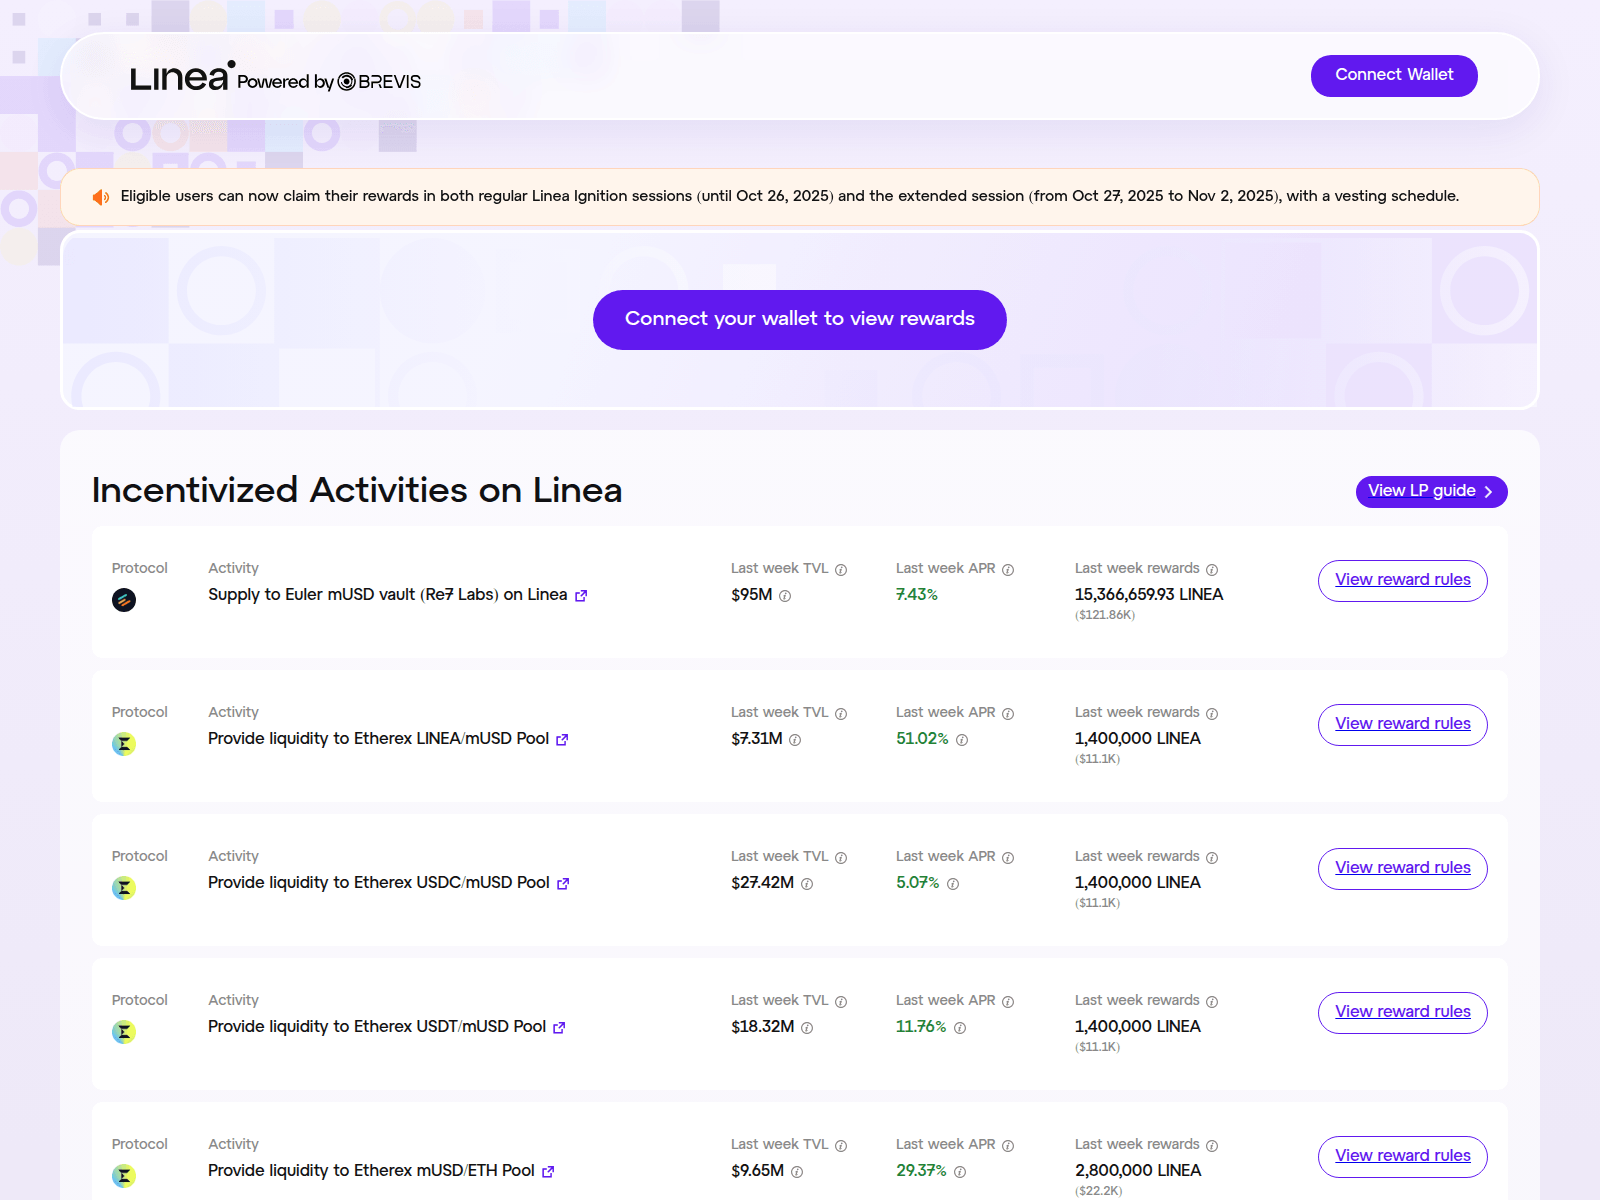Click the eligible users announcement banner text

point(790,196)
